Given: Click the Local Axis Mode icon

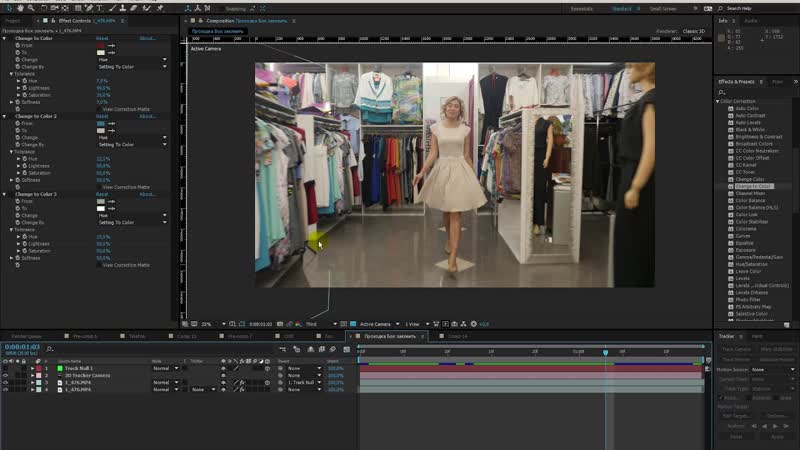Looking at the screenshot, I should [x=188, y=8].
